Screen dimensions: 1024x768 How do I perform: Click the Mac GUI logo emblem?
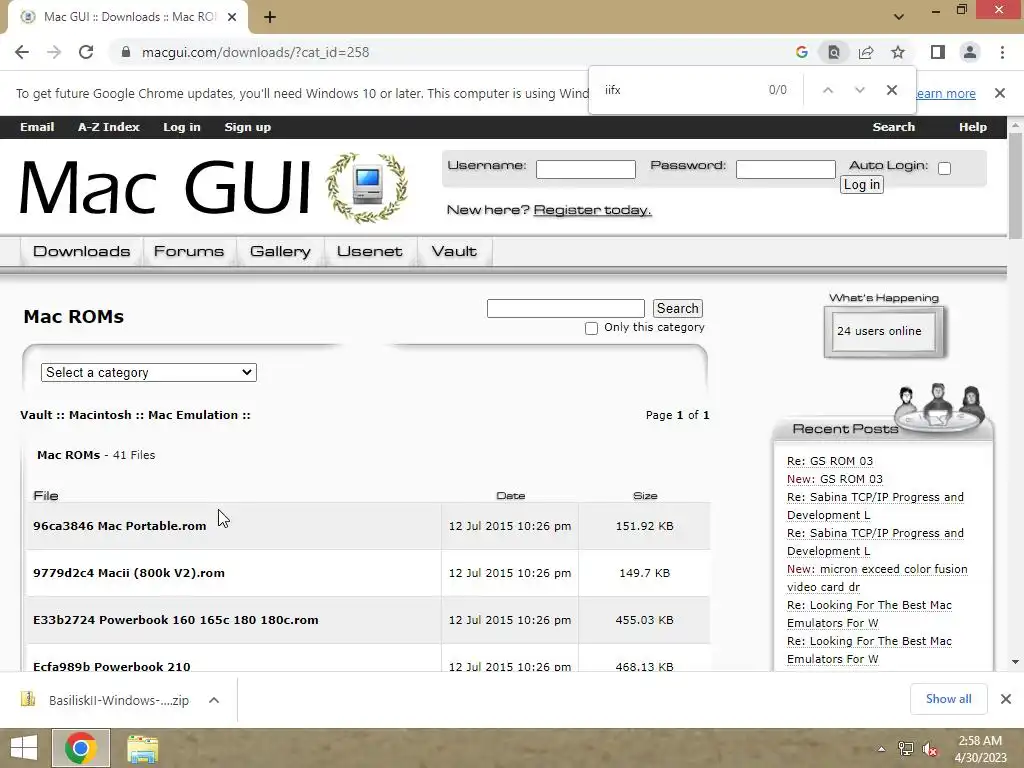click(x=367, y=187)
